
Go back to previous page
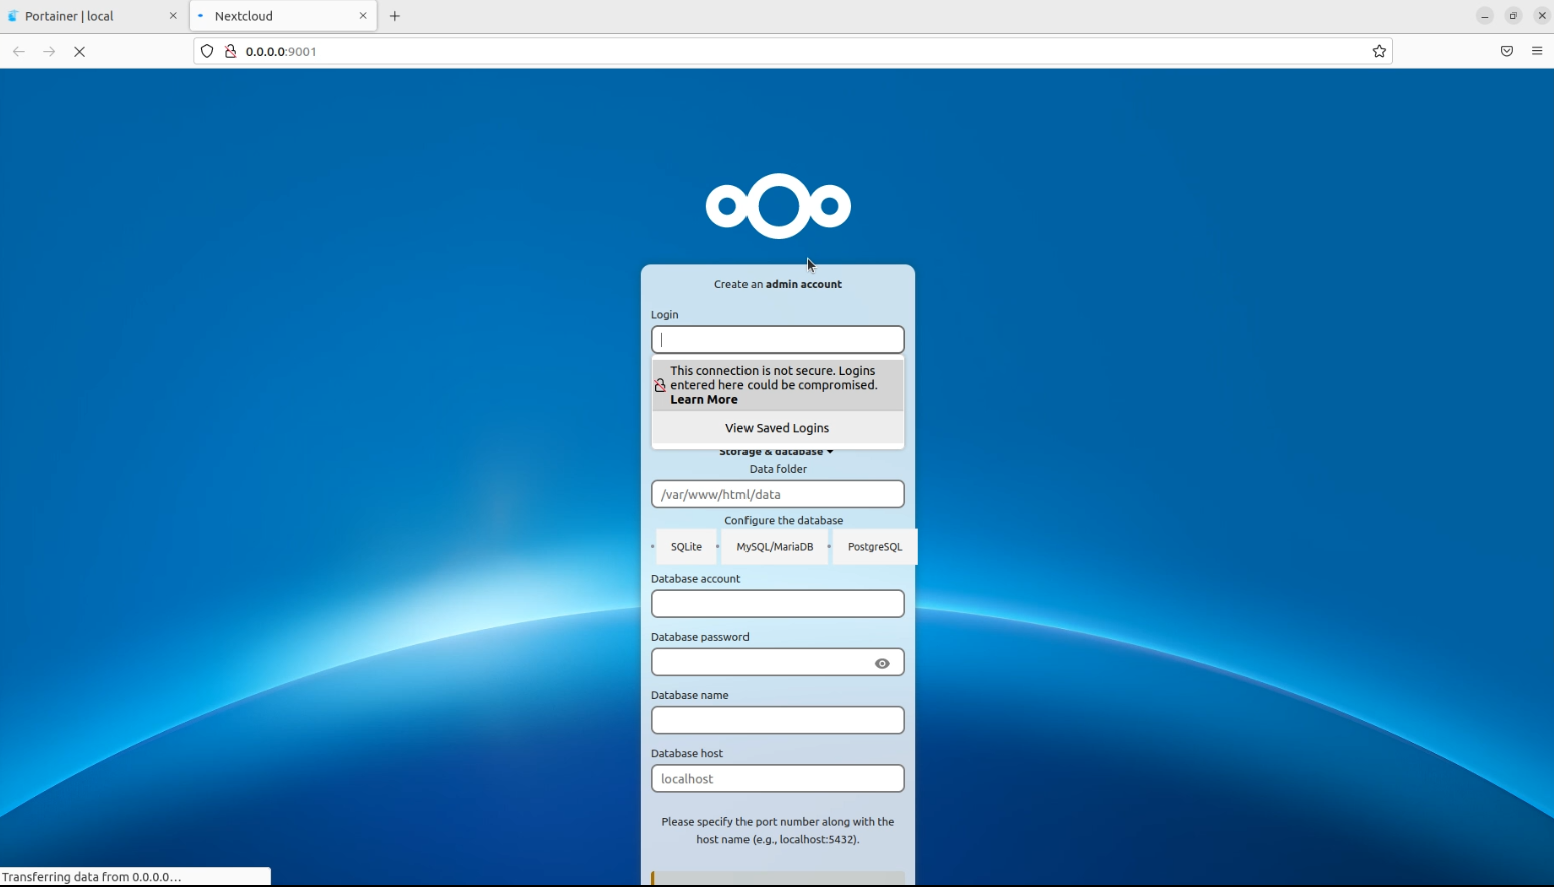tap(19, 52)
